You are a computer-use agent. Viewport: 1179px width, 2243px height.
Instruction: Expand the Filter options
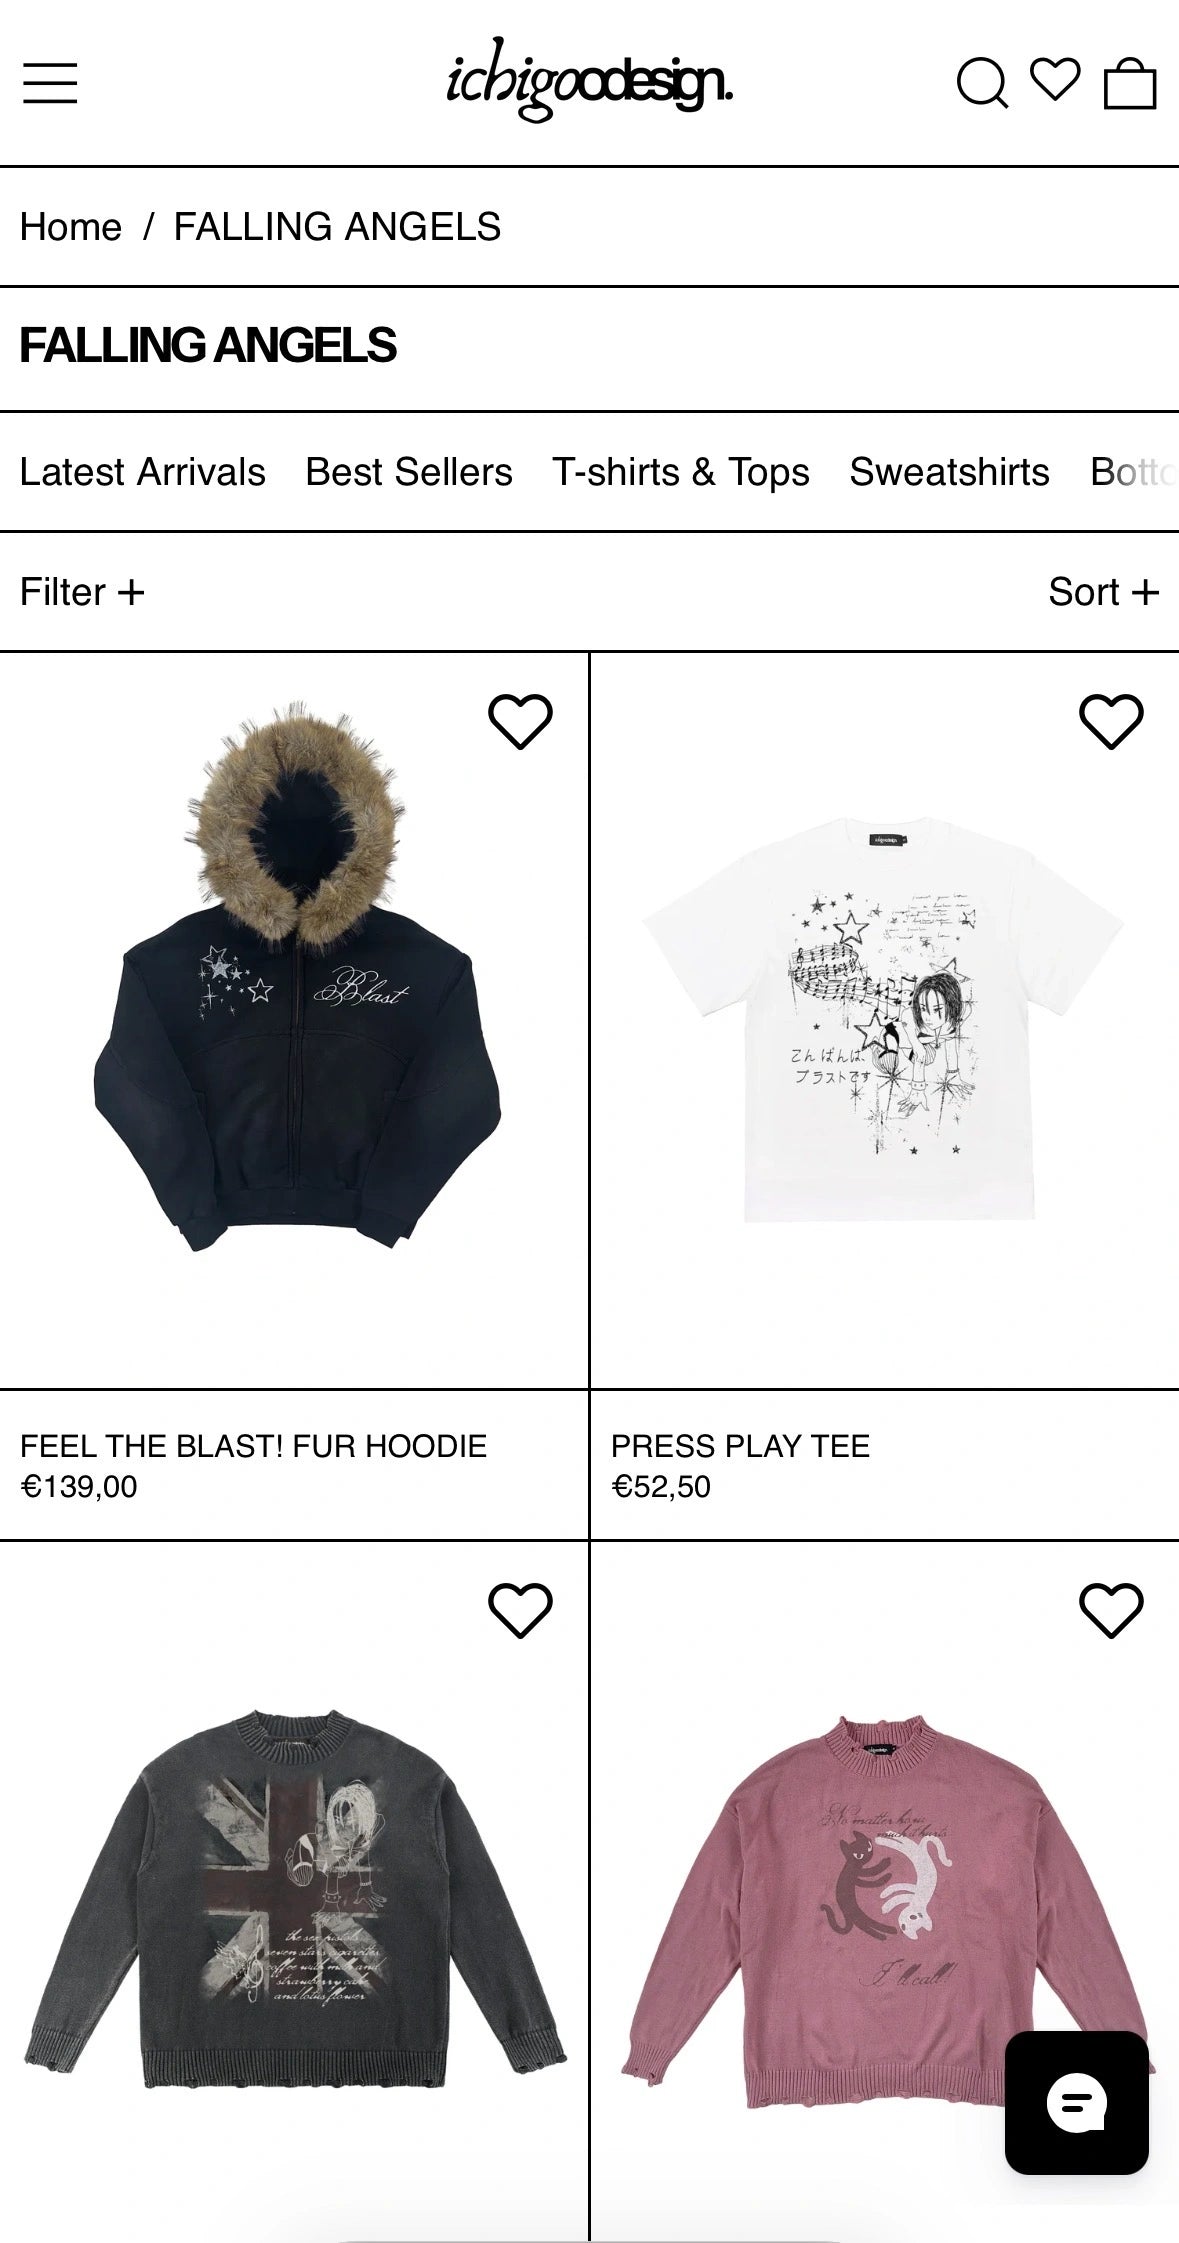pos(82,592)
